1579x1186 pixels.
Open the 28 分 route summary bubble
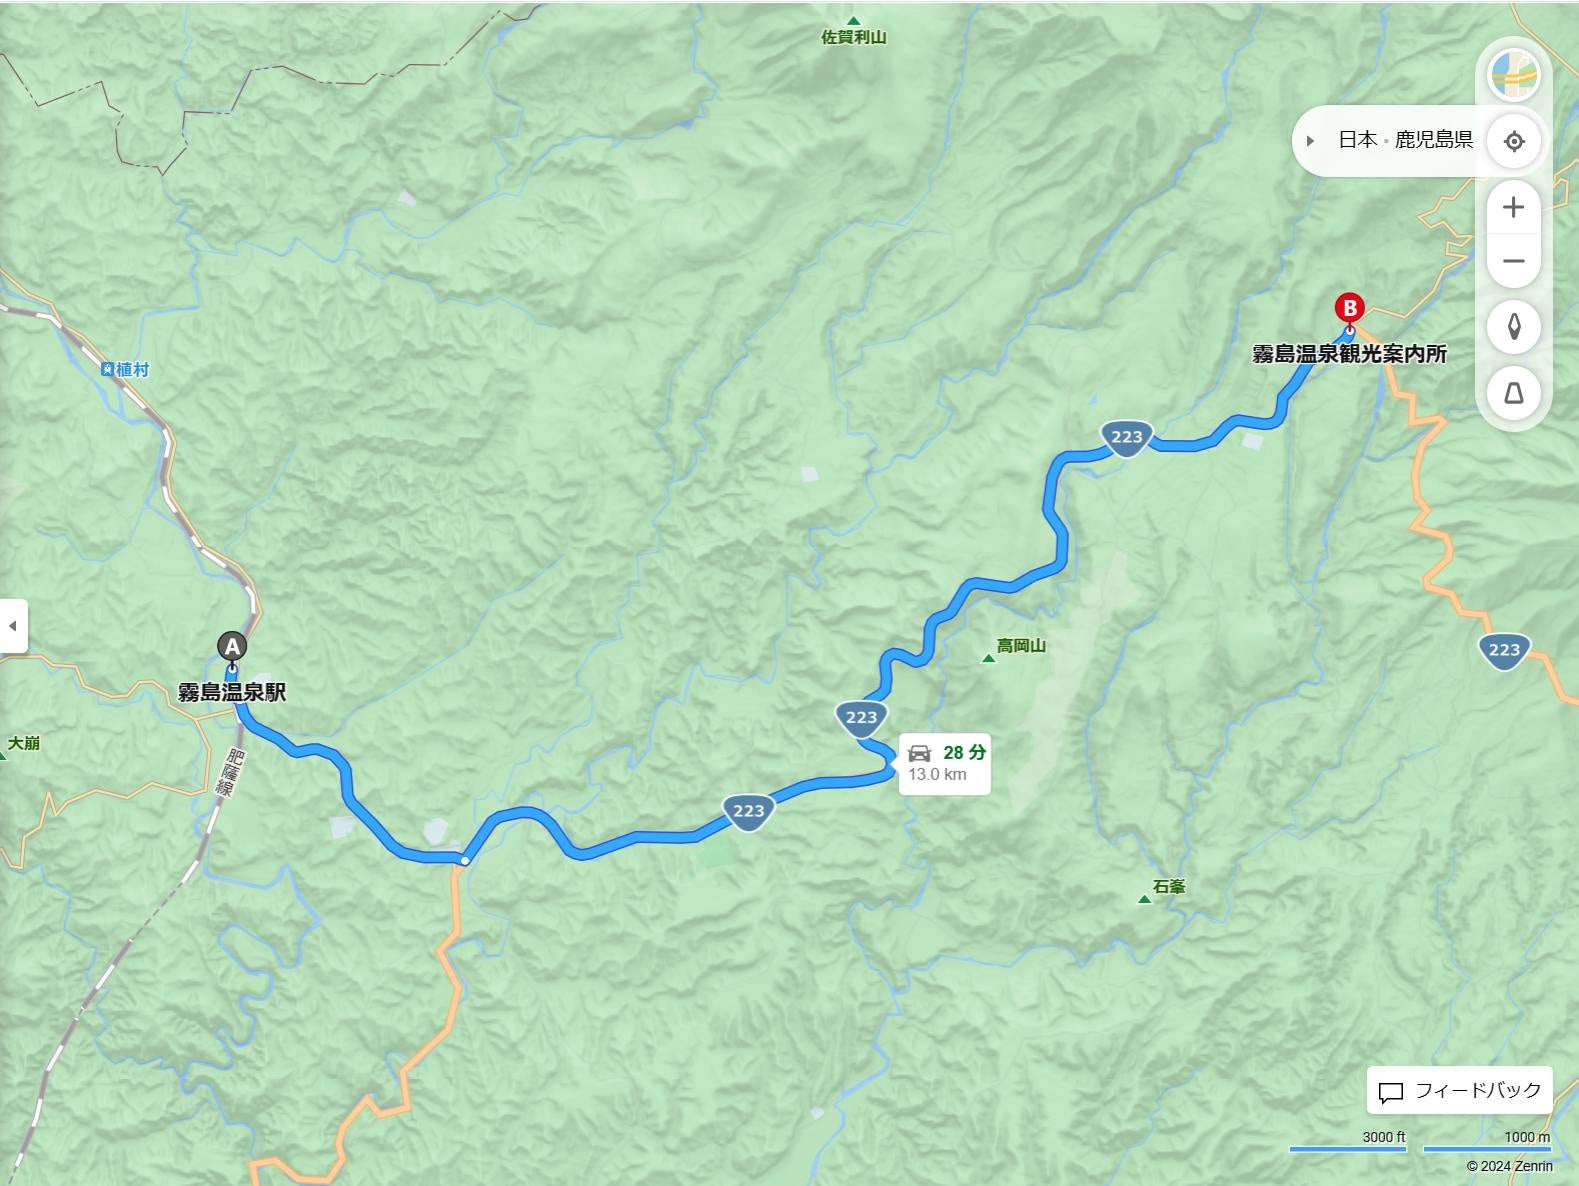tap(944, 763)
